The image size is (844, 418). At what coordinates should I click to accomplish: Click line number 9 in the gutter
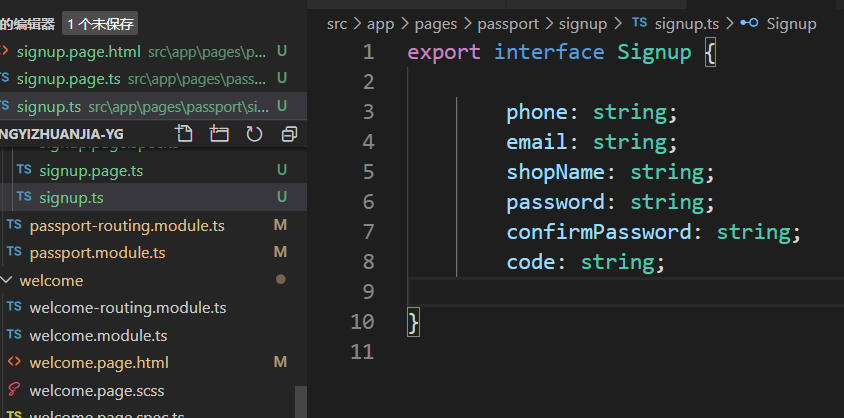click(368, 292)
